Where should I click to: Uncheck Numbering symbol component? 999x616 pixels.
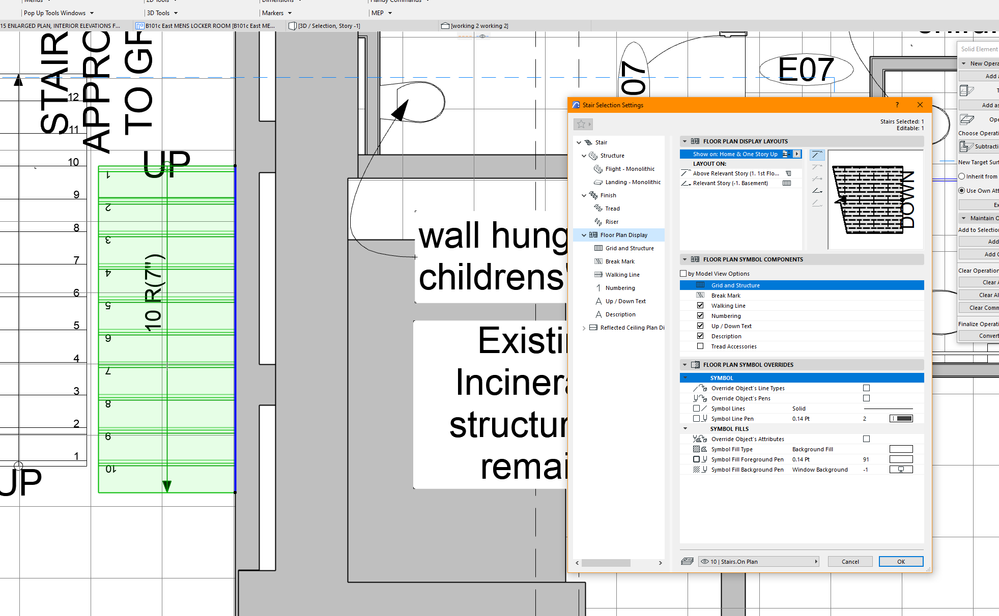tap(700, 316)
